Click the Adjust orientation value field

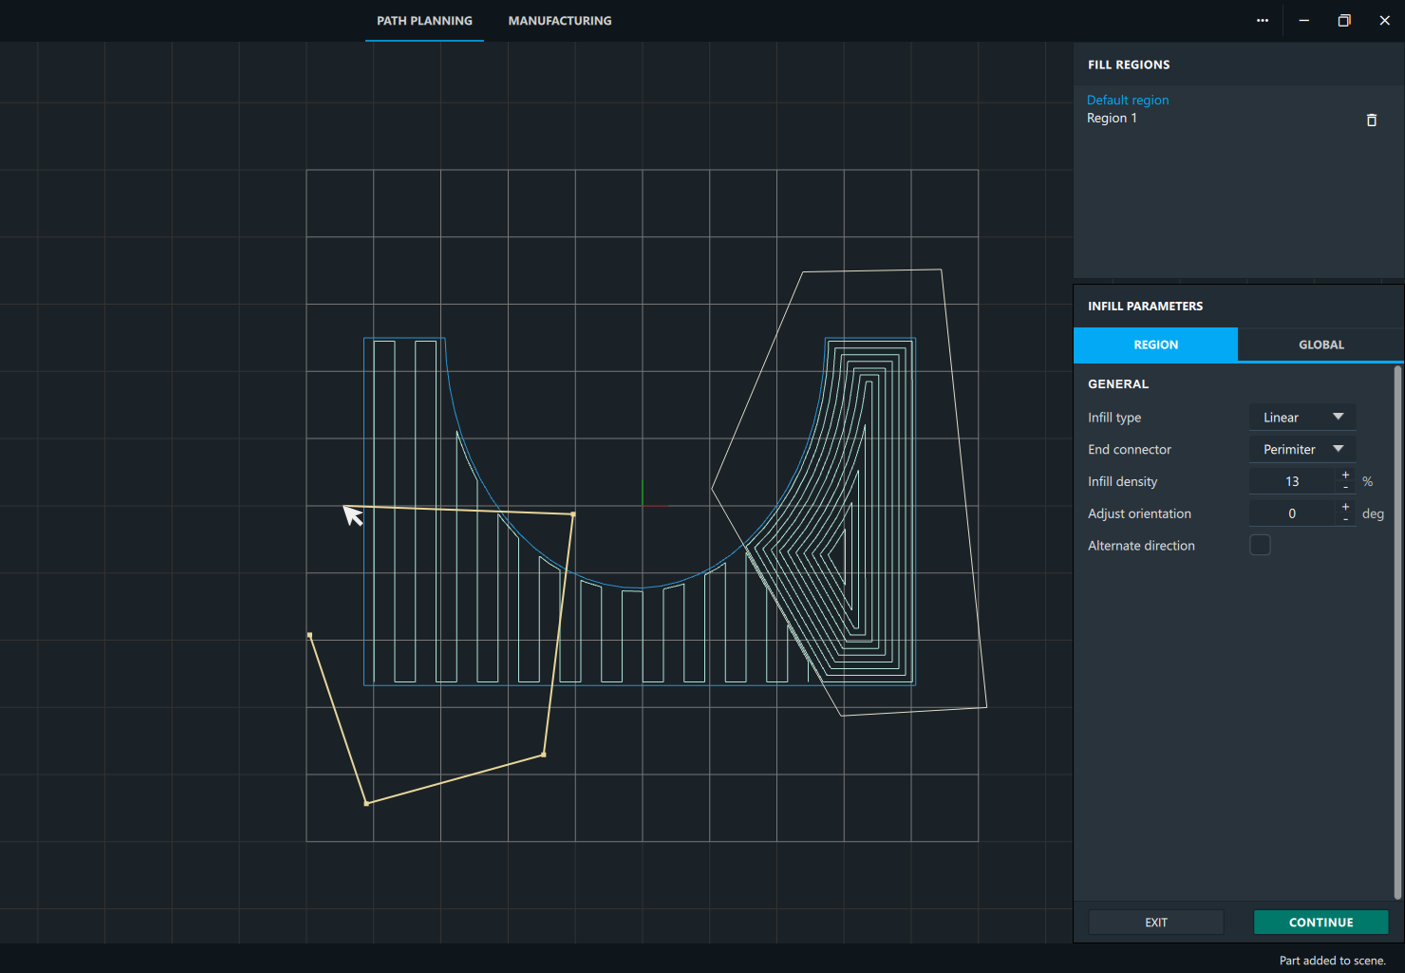pos(1291,513)
